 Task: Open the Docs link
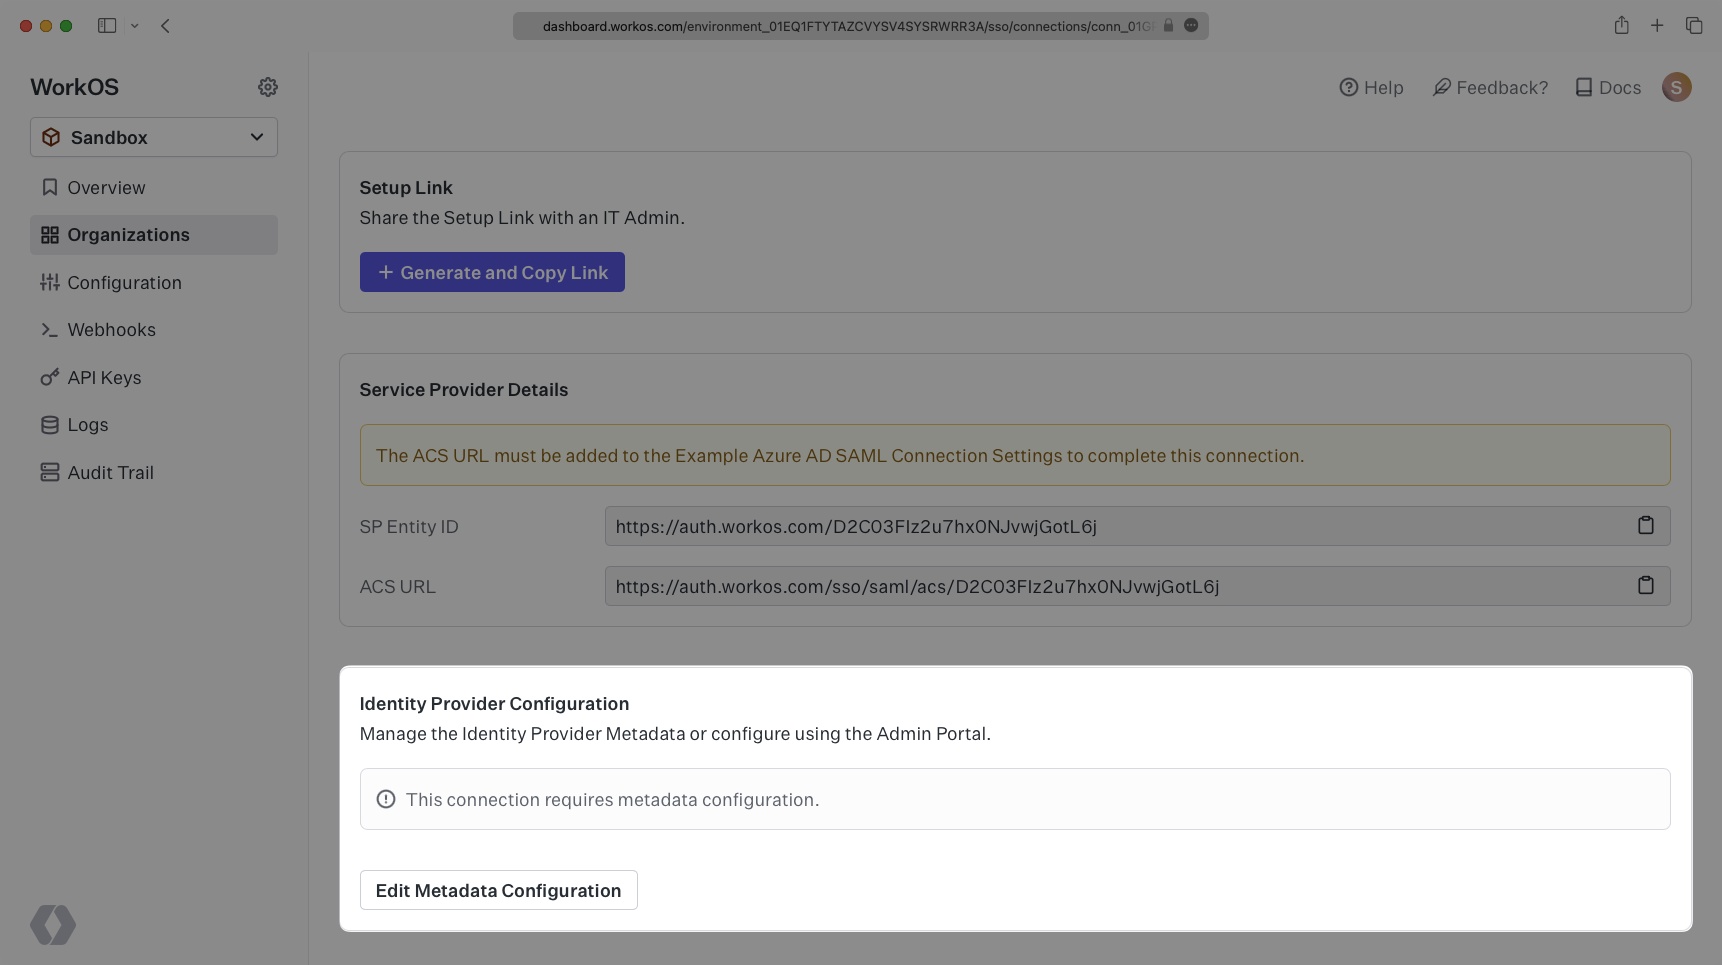[x=1608, y=88]
